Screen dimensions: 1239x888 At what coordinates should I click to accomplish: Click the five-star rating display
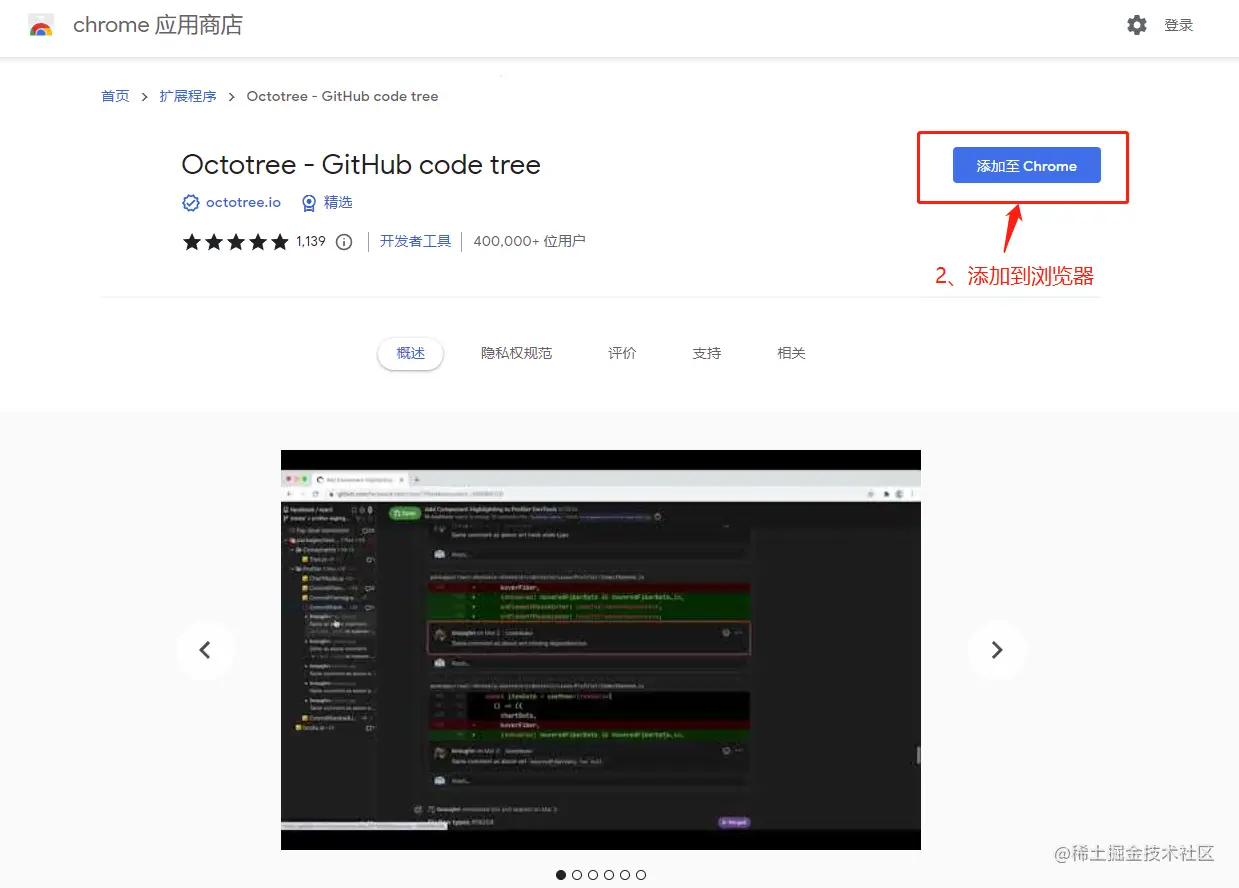click(236, 242)
